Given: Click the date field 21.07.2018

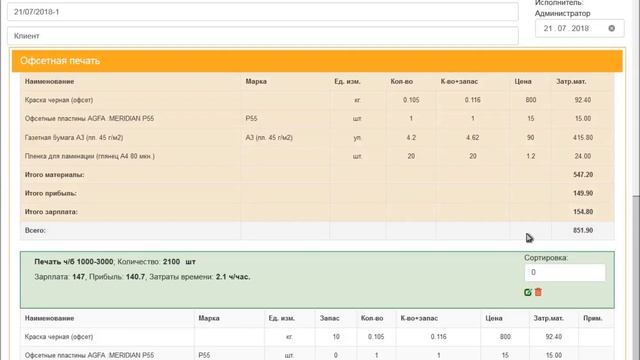Looking at the screenshot, I should click(x=580, y=28).
